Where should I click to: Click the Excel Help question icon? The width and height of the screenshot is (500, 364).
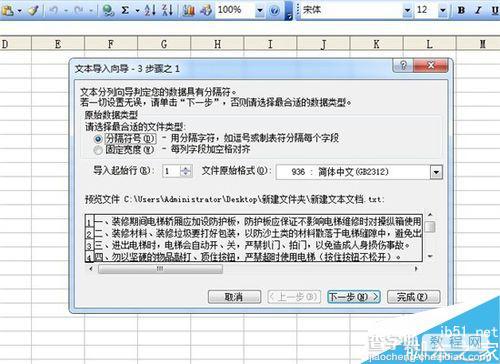[275, 11]
